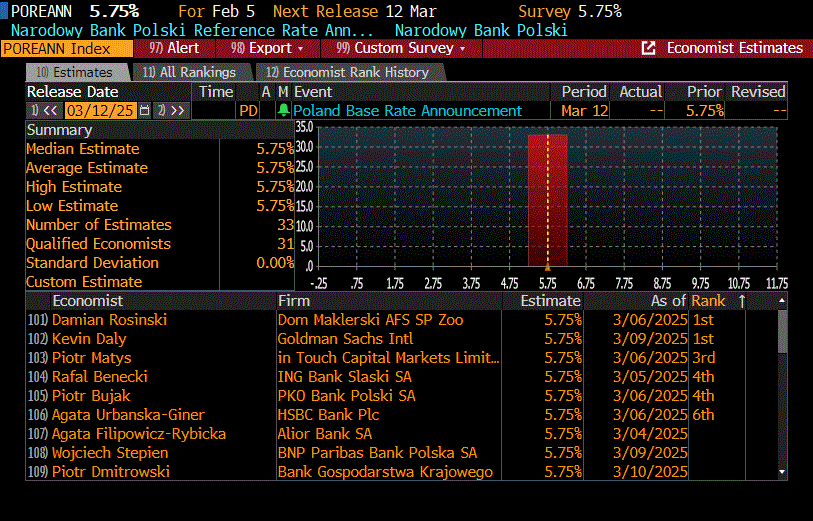The width and height of the screenshot is (813, 521).
Task: Click the Rank sort ascending arrow
Action: coord(741,301)
